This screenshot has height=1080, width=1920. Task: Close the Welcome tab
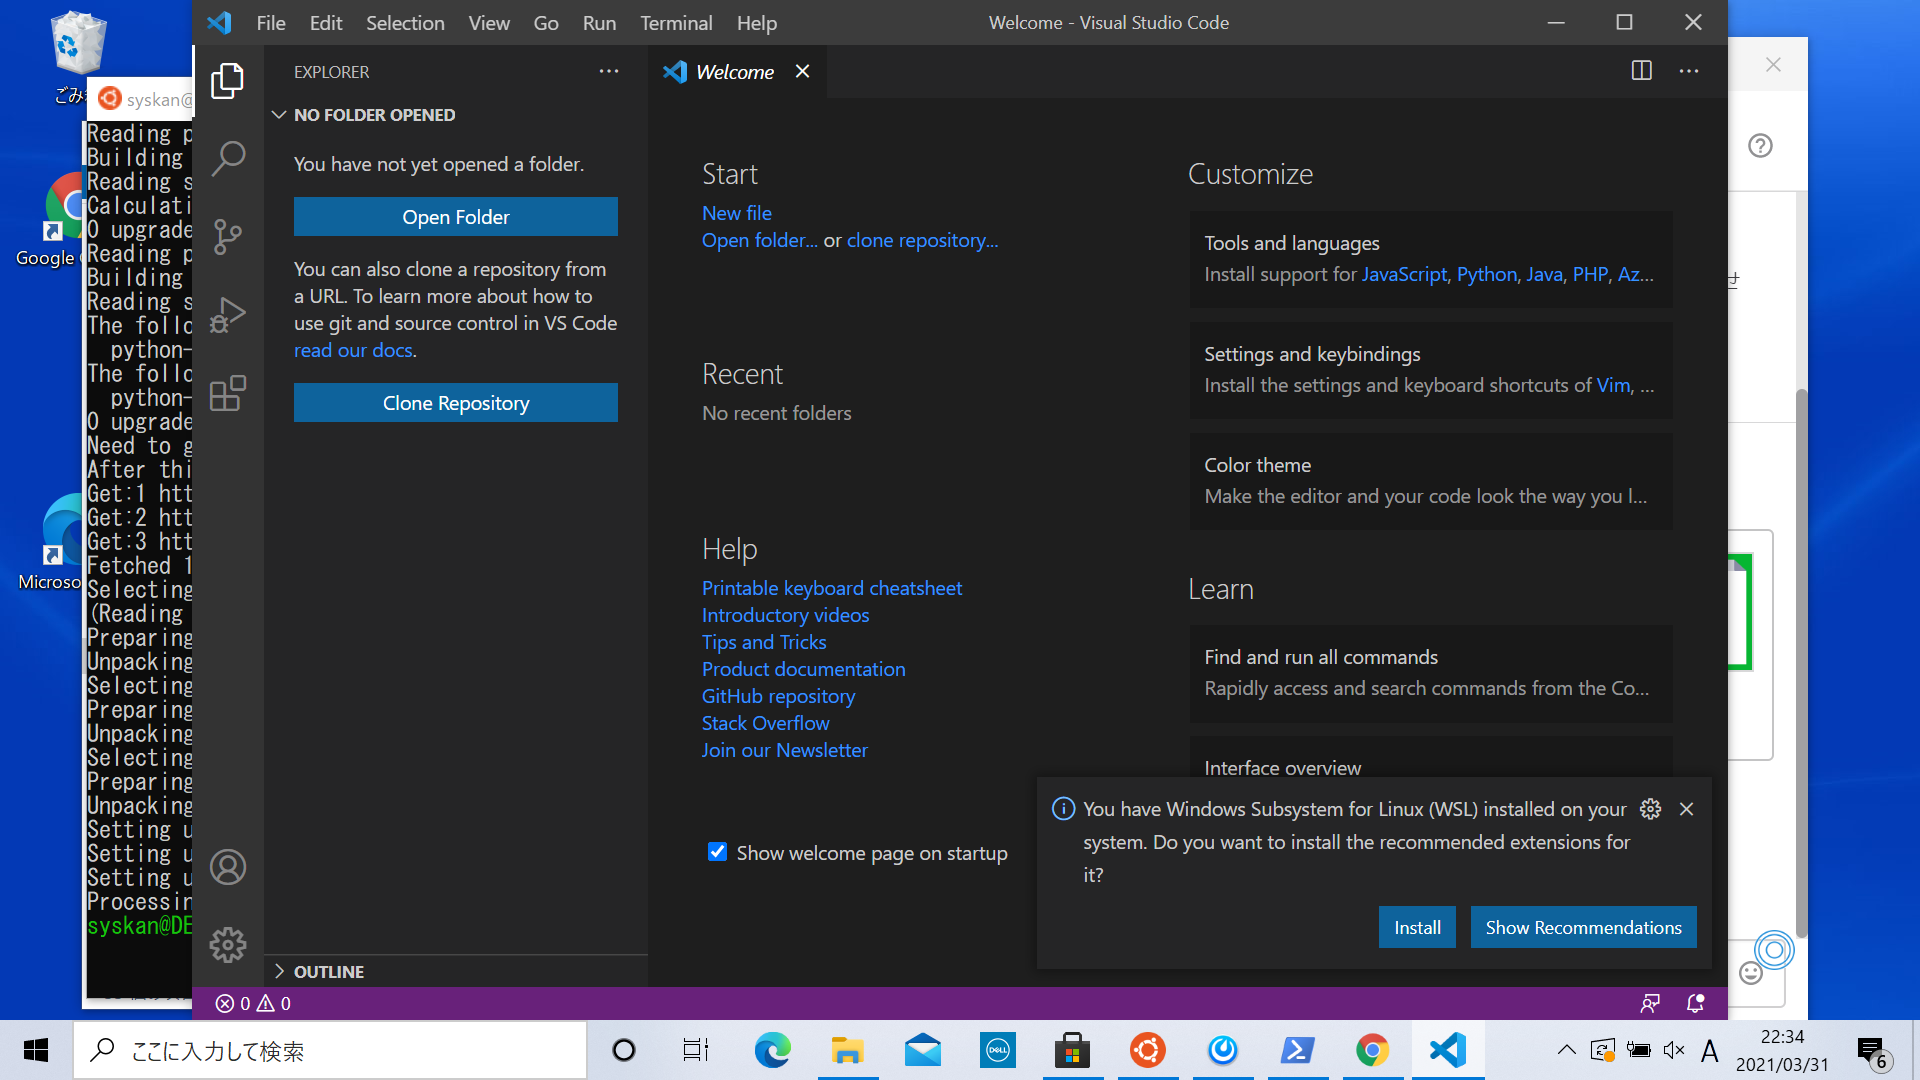(x=802, y=71)
